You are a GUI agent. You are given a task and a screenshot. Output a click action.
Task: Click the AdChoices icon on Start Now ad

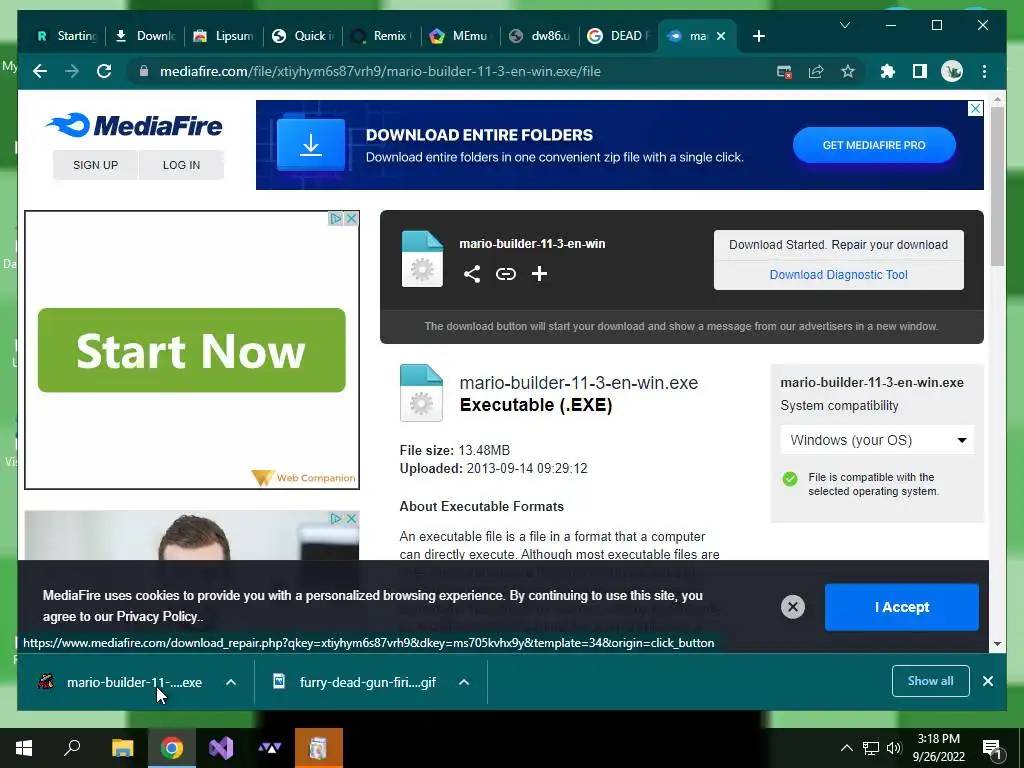point(336,219)
